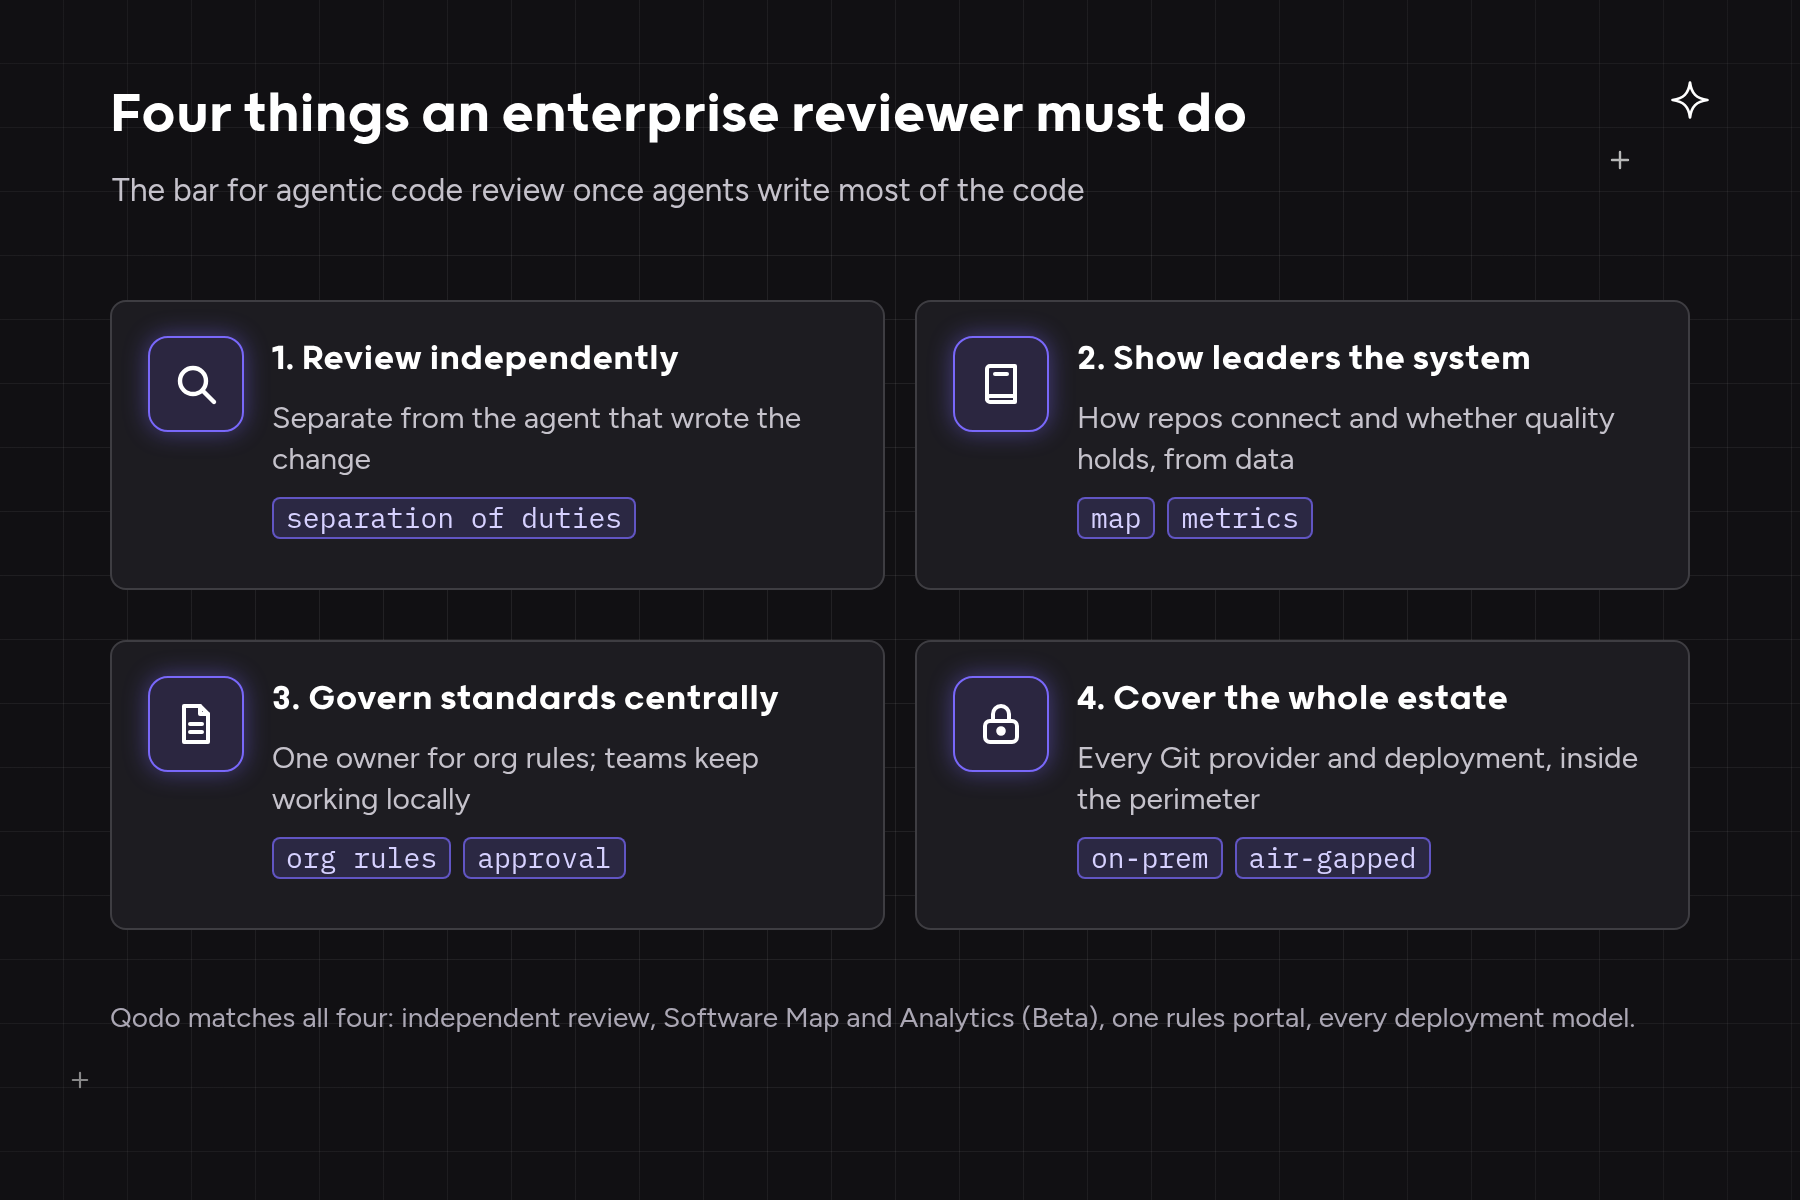The width and height of the screenshot is (1800, 1200).
Task: Click the '2. Show leaders the system' heading
Action: [1304, 358]
